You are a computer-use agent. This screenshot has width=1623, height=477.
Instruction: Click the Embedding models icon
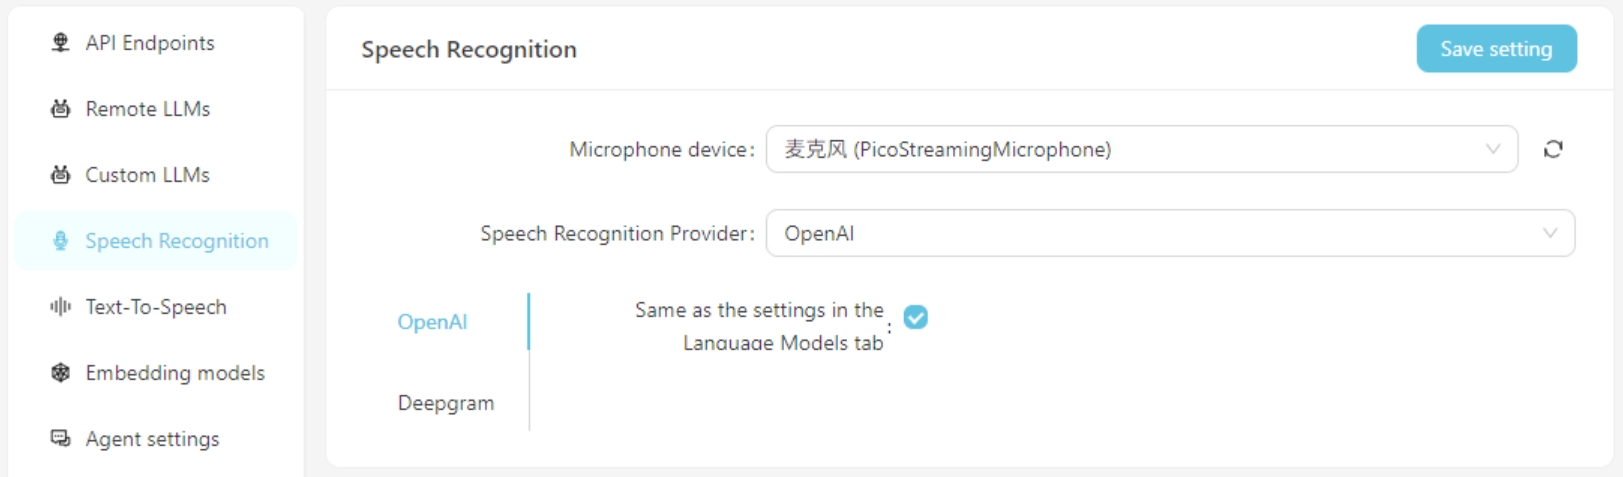(60, 372)
